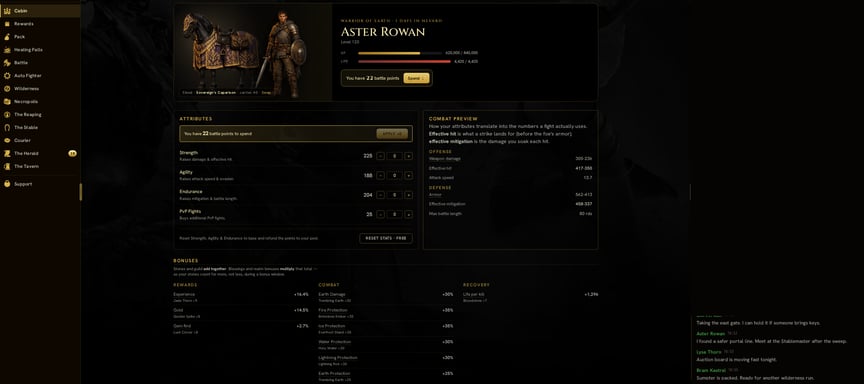The width and height of the screenshot is (864, 384).
Task: Click the Earth Damage bonus row
Action: coord(386,297)
